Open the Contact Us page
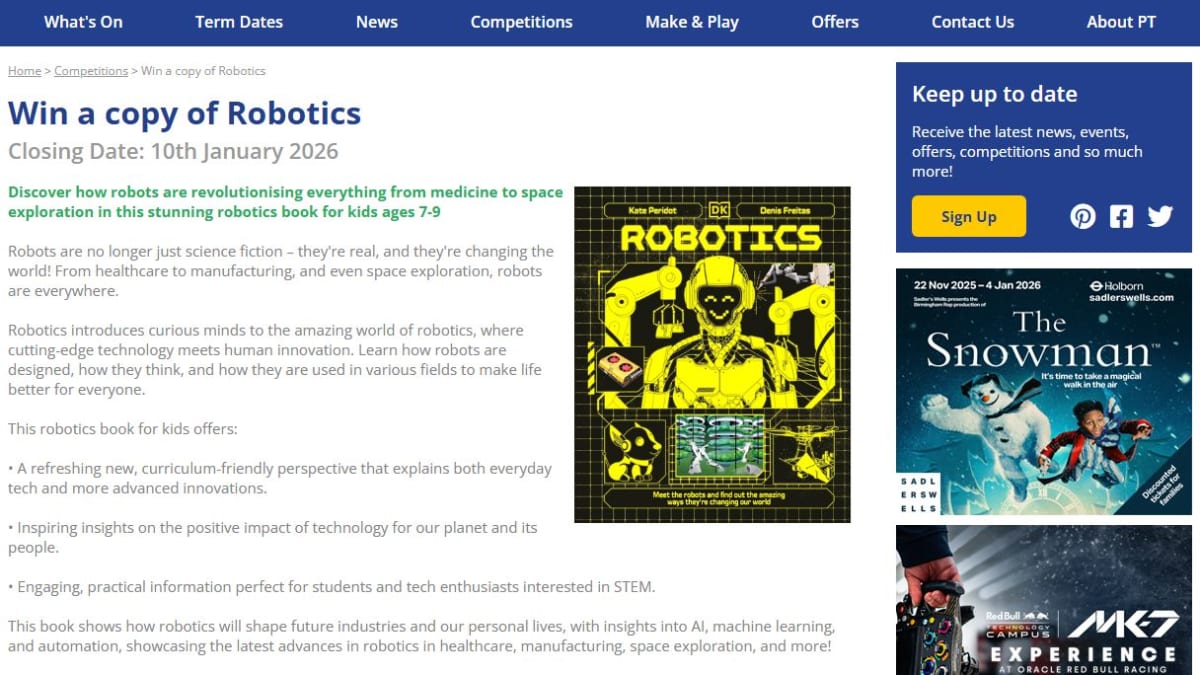 973,22
